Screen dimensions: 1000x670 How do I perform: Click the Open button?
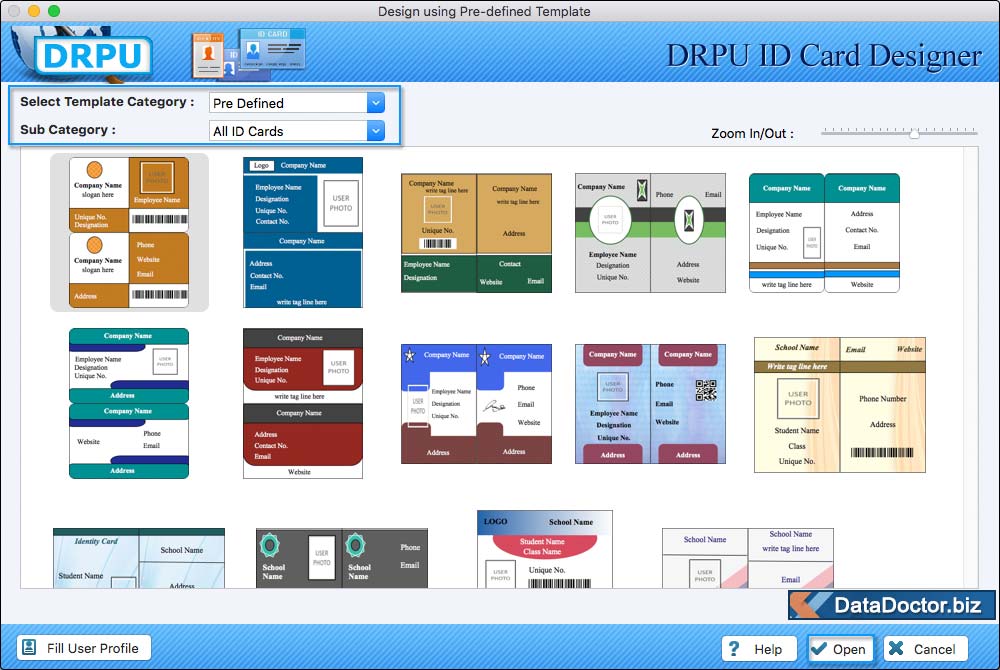(841, 649)
